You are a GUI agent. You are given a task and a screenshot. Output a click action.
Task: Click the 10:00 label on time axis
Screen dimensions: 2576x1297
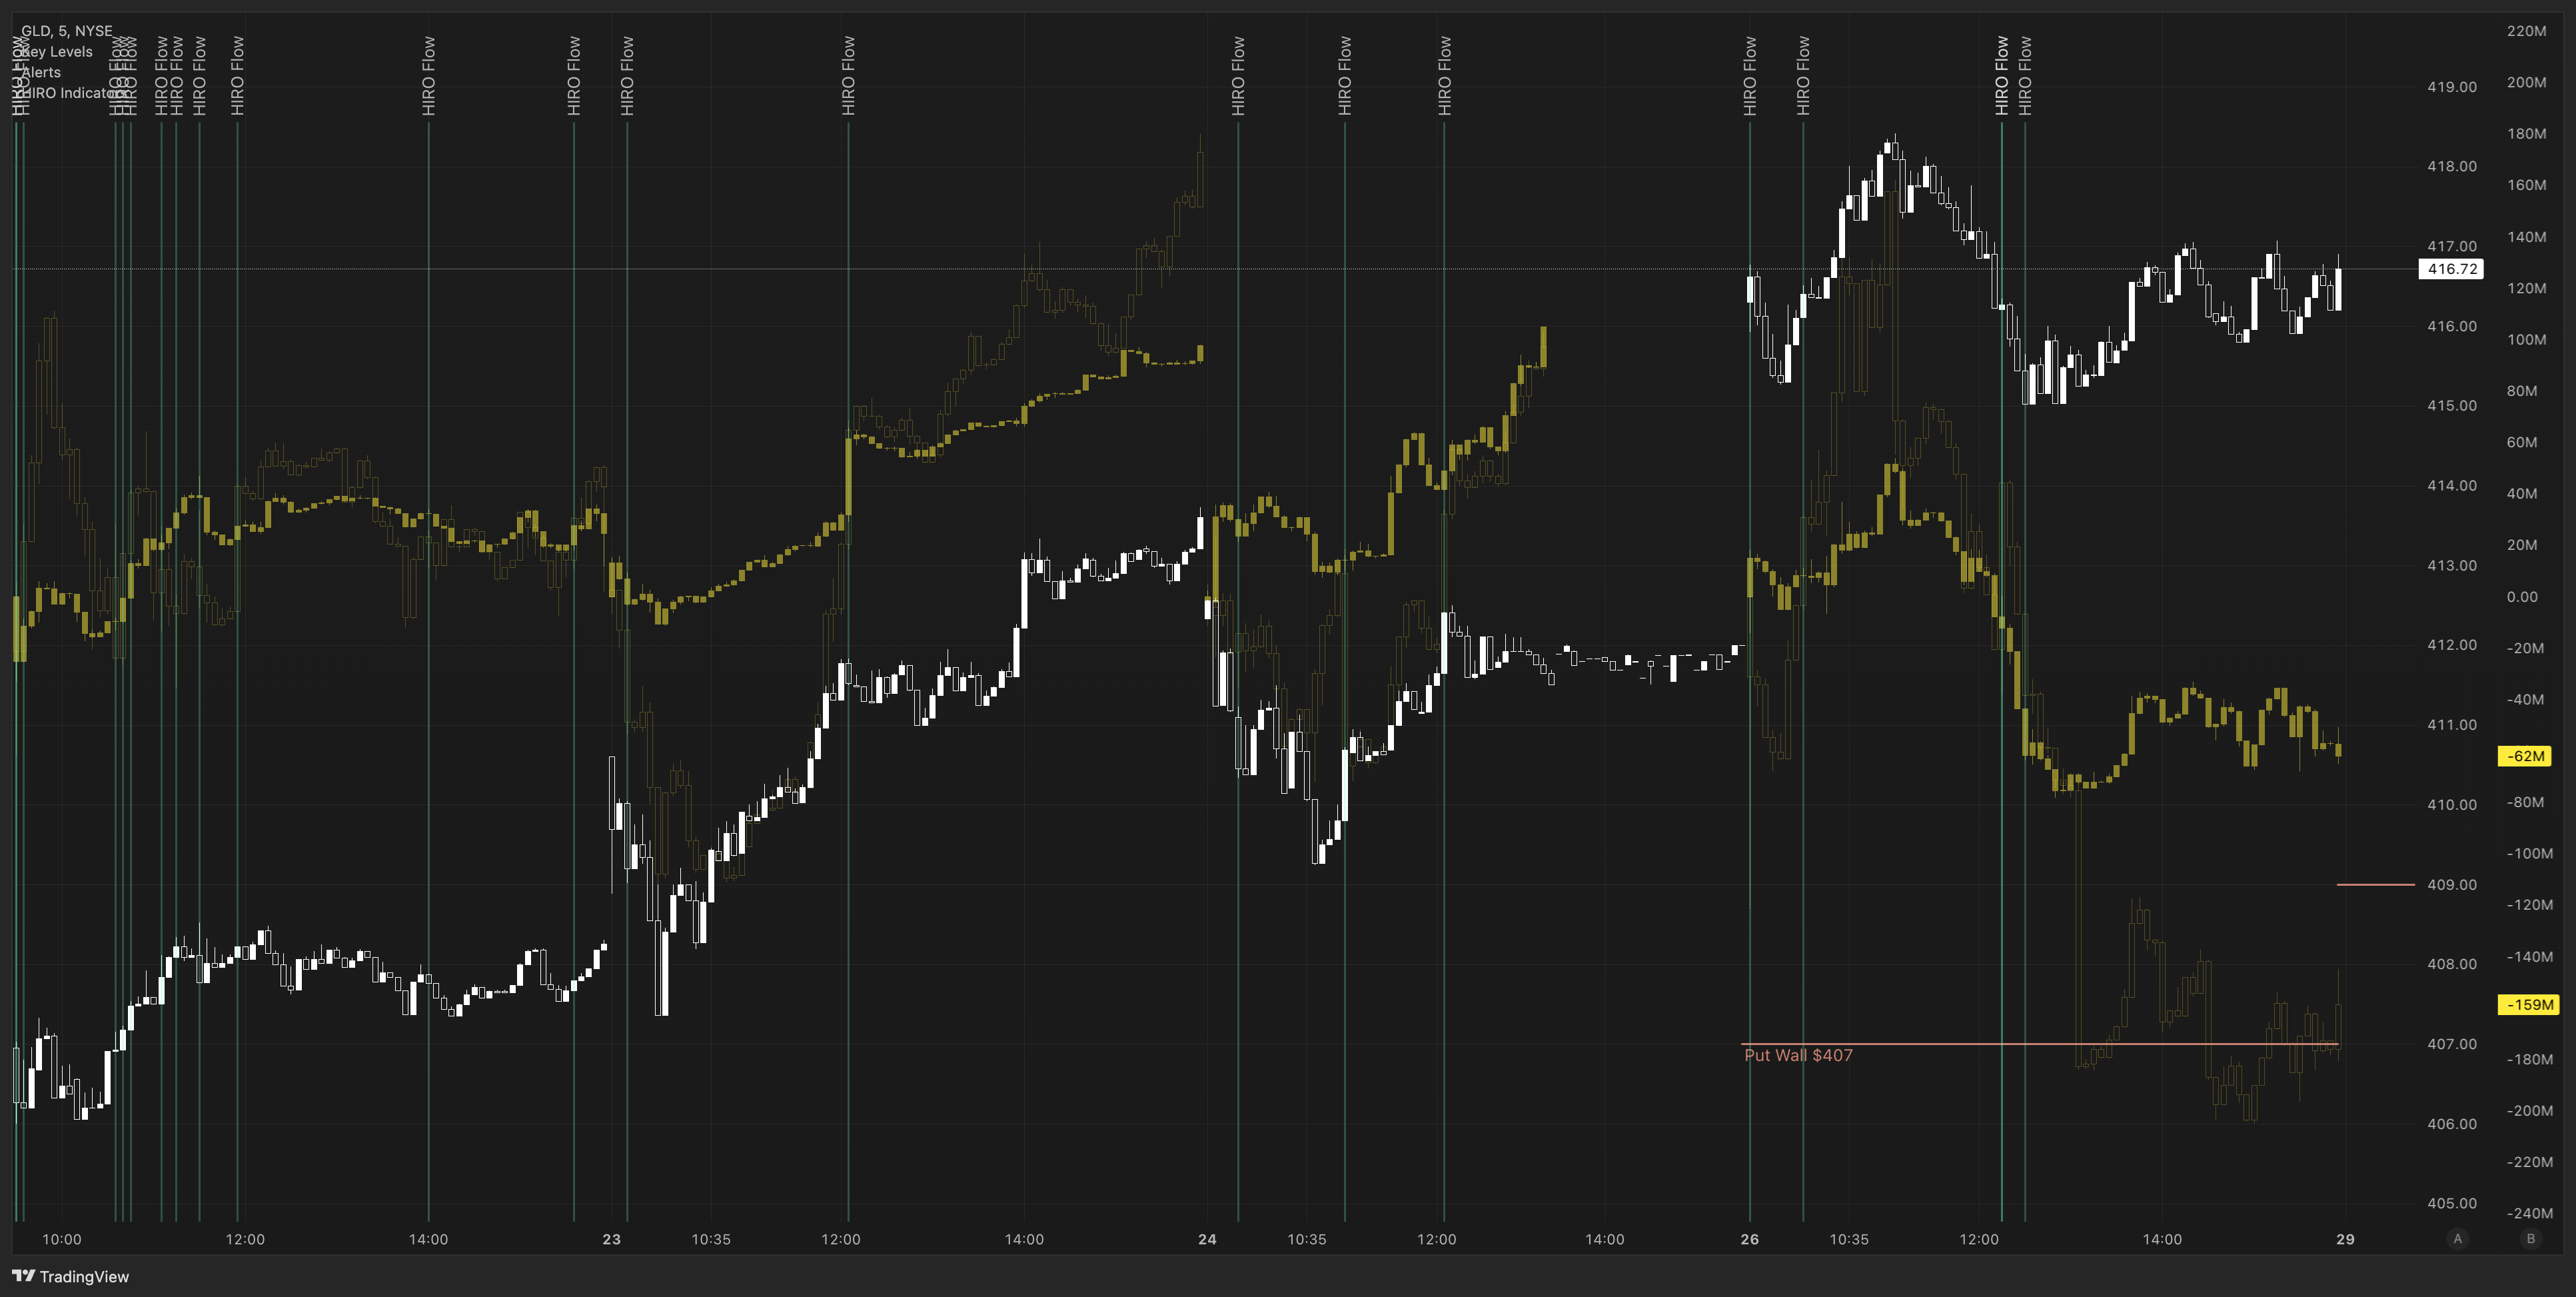click(62, 1239)
